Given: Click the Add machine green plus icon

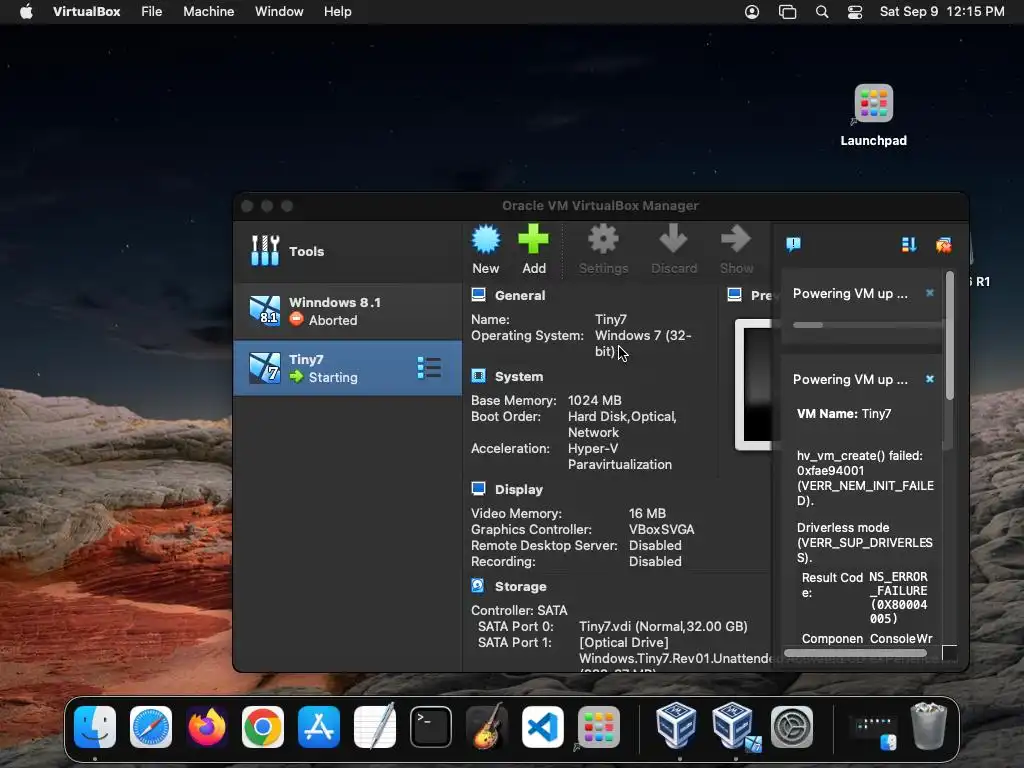Looking at the screenshot, I should pyautogui.click(x=534, y=240).
